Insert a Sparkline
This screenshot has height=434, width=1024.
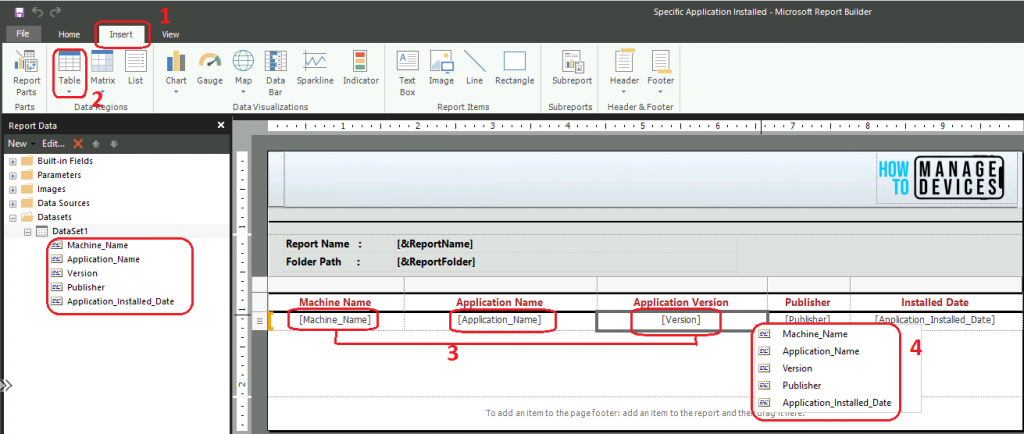(x=315, y=68)
